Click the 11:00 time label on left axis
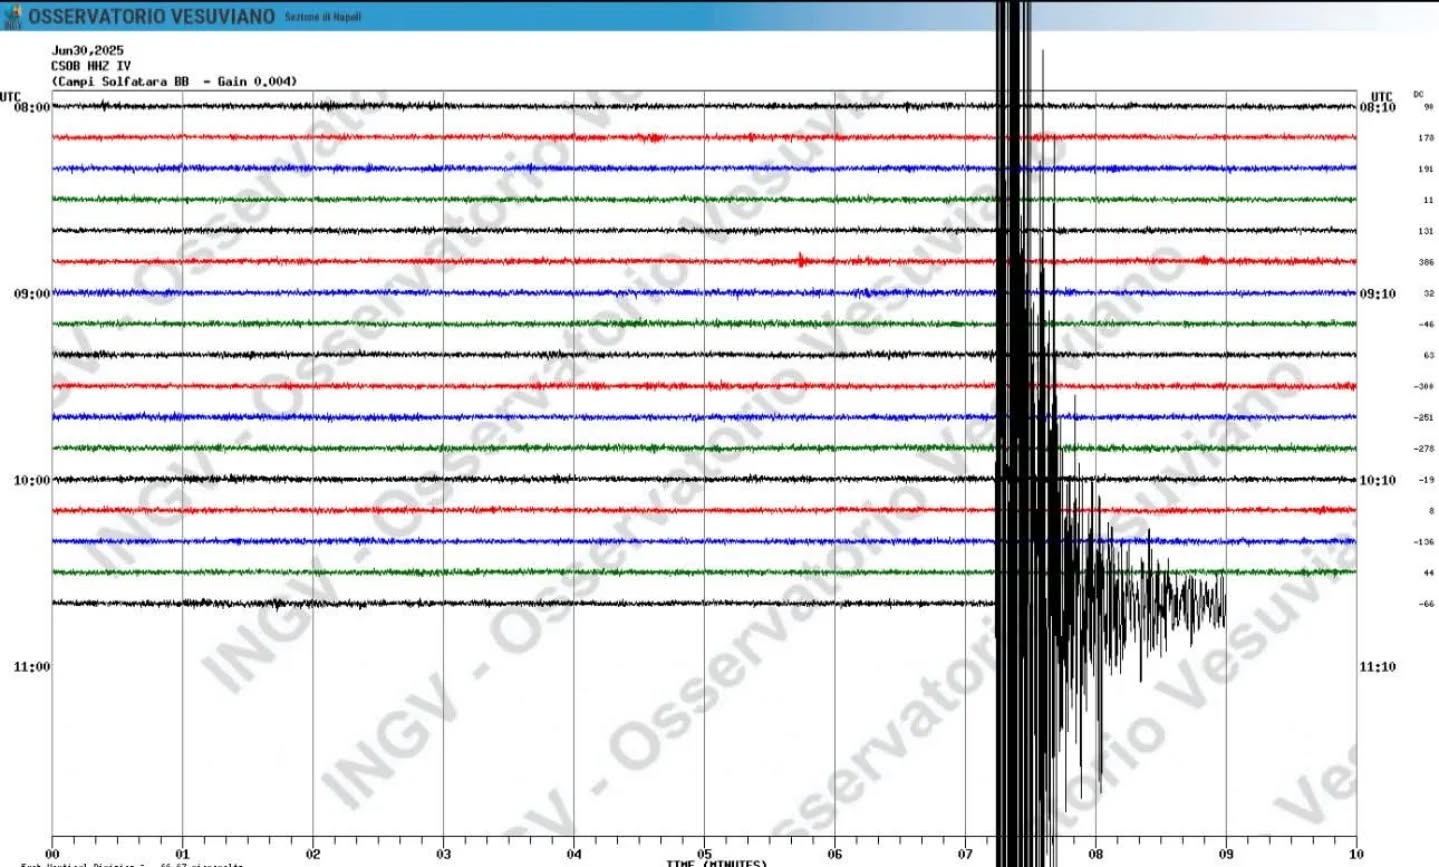Screen dimensions: 1439x867 31,667
